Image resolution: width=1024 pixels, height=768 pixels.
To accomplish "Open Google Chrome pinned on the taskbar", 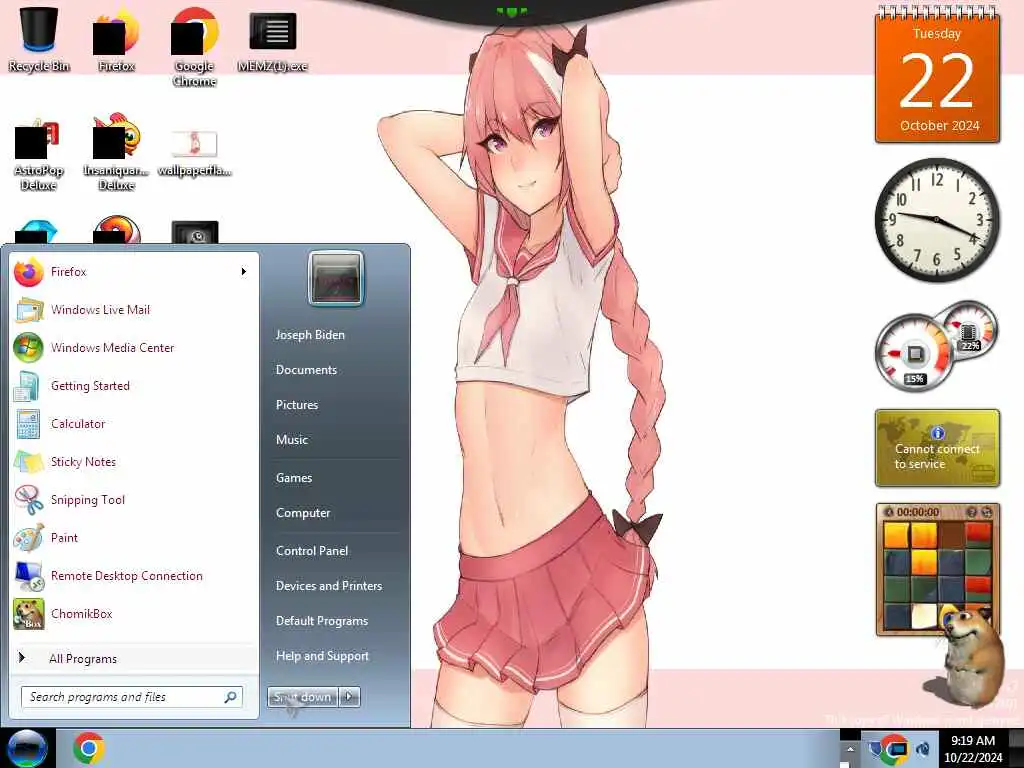I will click(x=89, y=748).
